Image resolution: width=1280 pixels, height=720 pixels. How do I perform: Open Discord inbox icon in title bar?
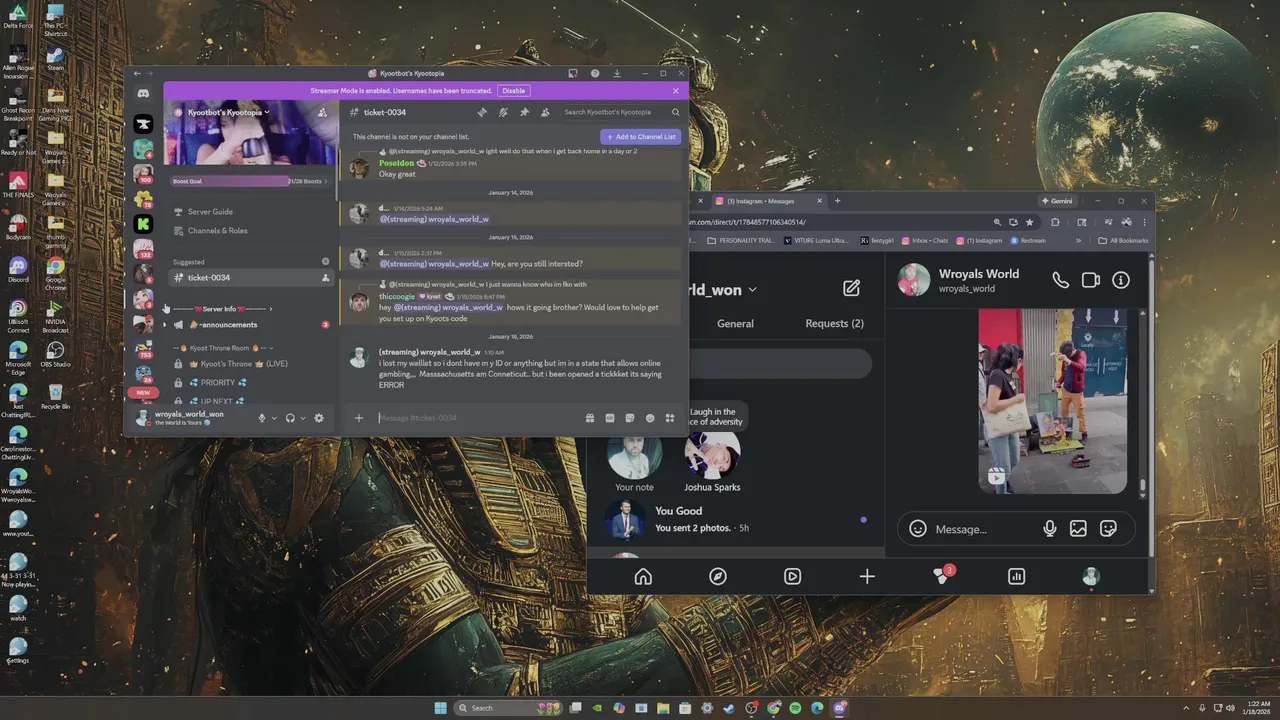(573, 73)
